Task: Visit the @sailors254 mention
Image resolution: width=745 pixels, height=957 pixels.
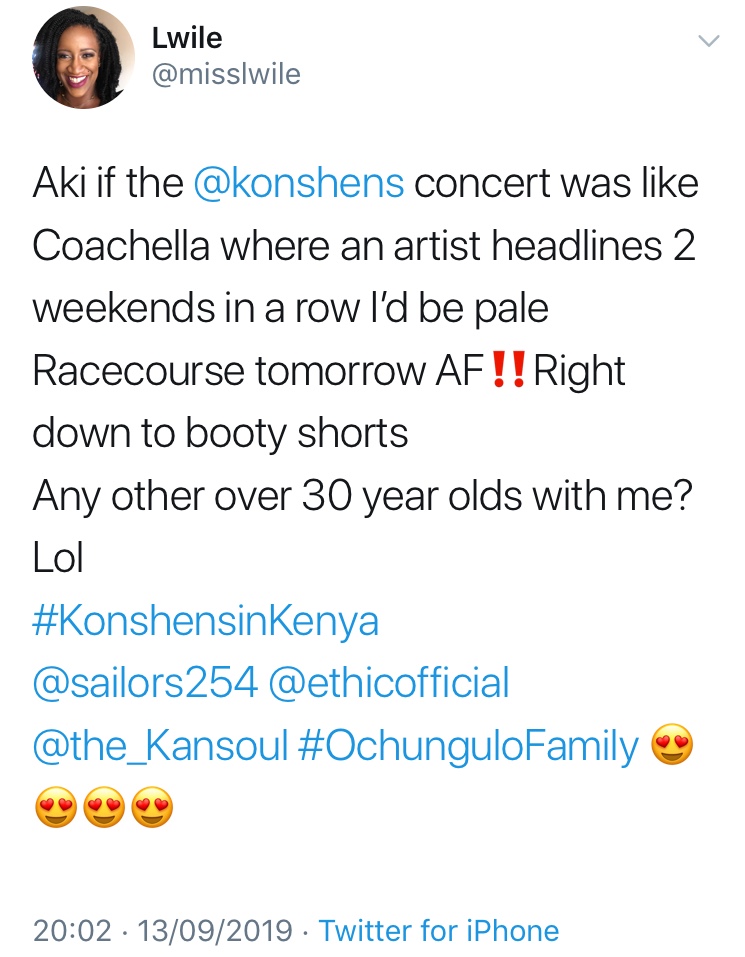Action: click(146, 684)
